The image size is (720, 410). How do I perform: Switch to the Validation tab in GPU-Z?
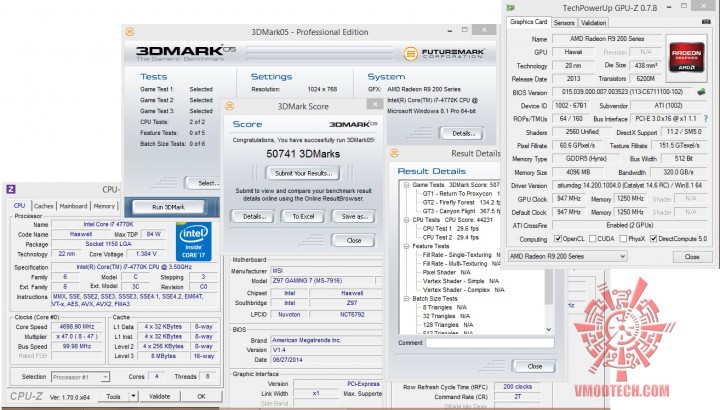click(593, 22)
